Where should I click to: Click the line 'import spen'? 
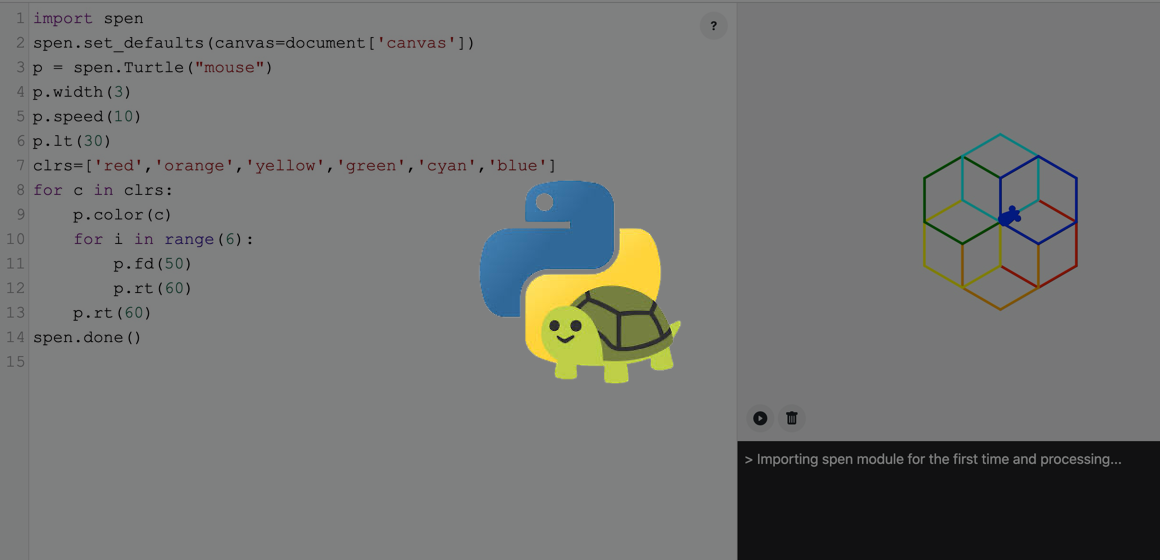(x=89, y=18)
